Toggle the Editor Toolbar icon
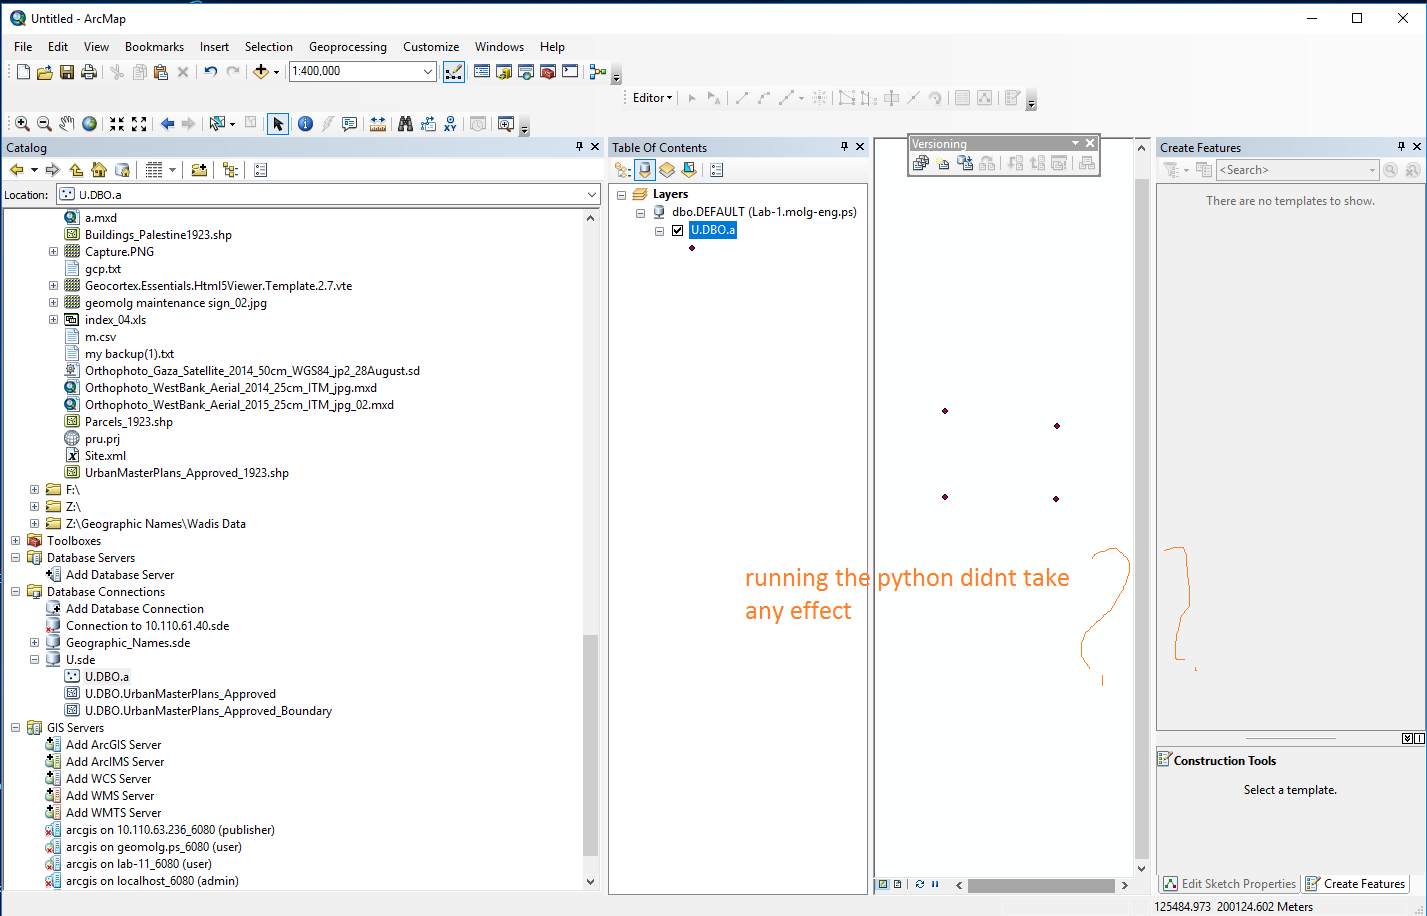This screenshot has width=1427, height=916. (x=454, y=72)
